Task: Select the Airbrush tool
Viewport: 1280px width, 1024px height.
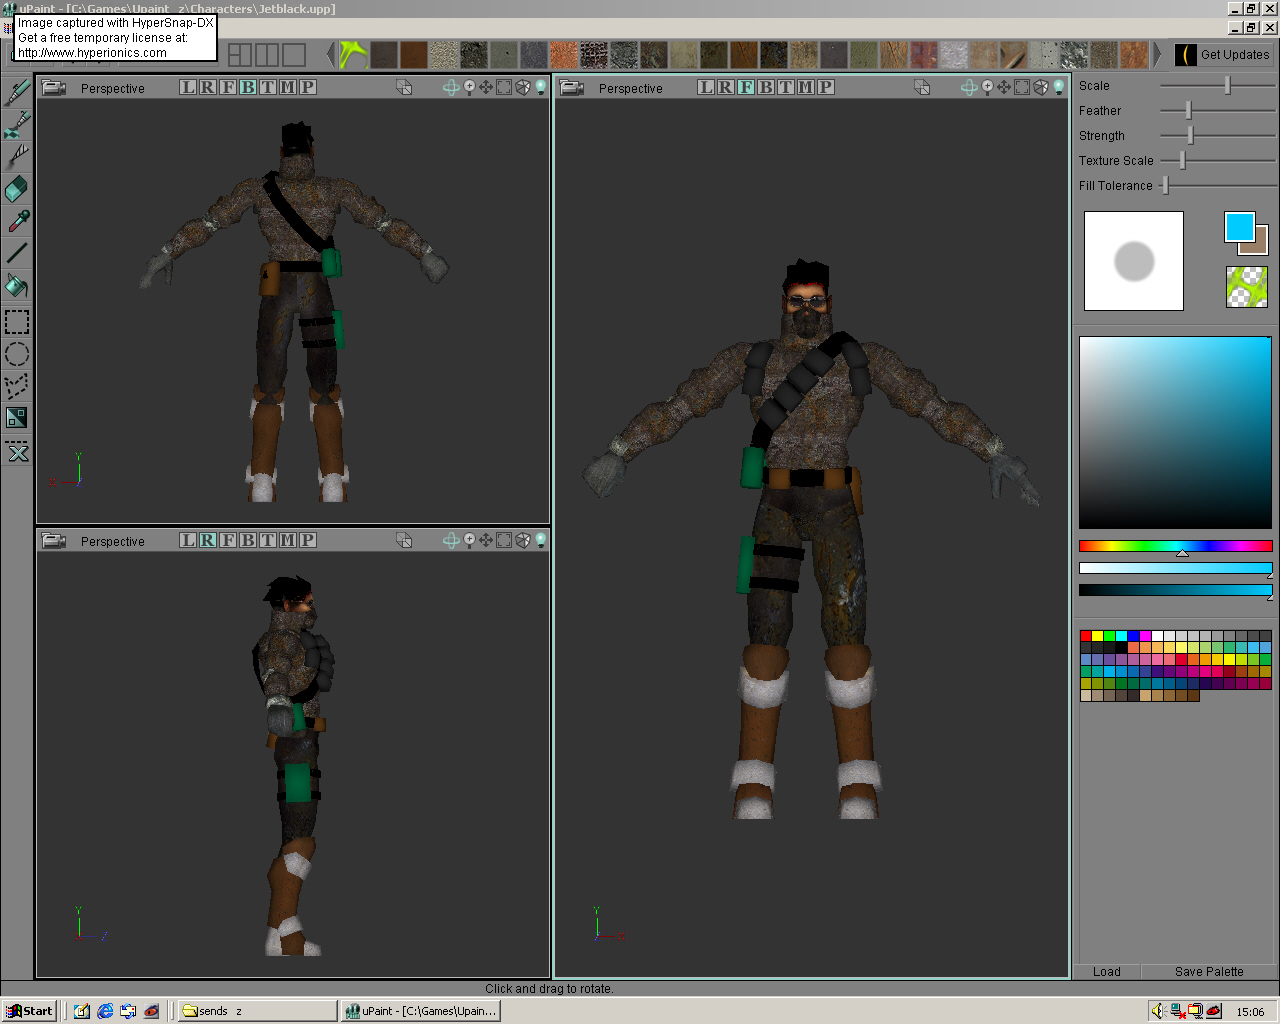Action: (x=15, y=122)
